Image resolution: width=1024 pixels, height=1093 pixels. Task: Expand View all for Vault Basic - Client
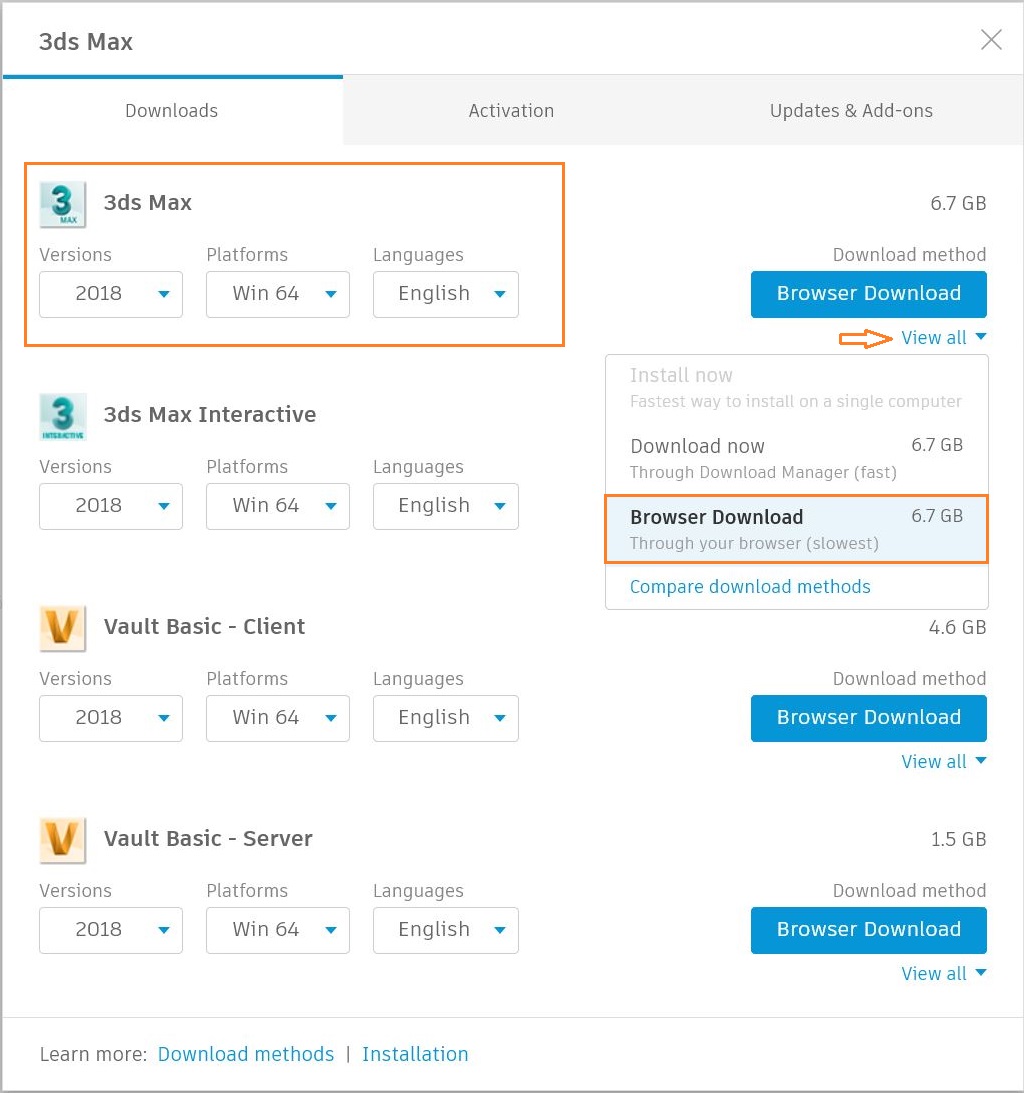click(943, 762)
